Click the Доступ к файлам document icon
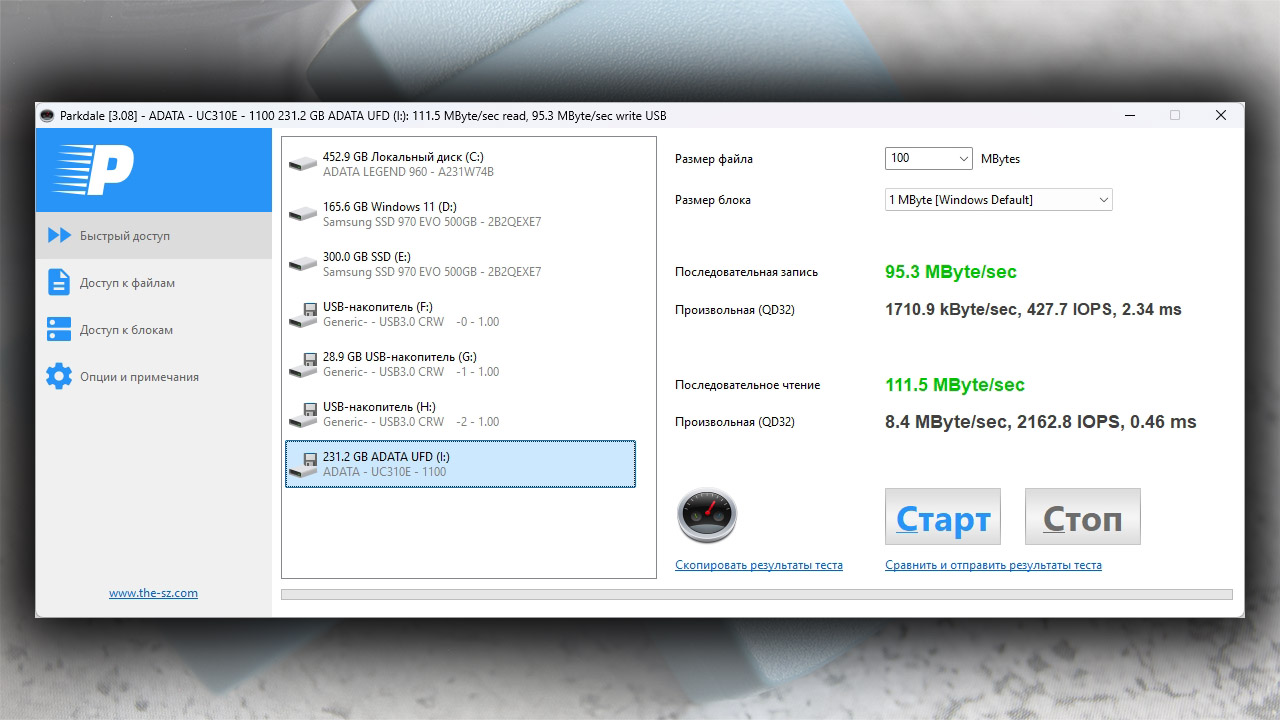Image resolution: width=1280 pixels, height=720 pixels. [59, 283]
